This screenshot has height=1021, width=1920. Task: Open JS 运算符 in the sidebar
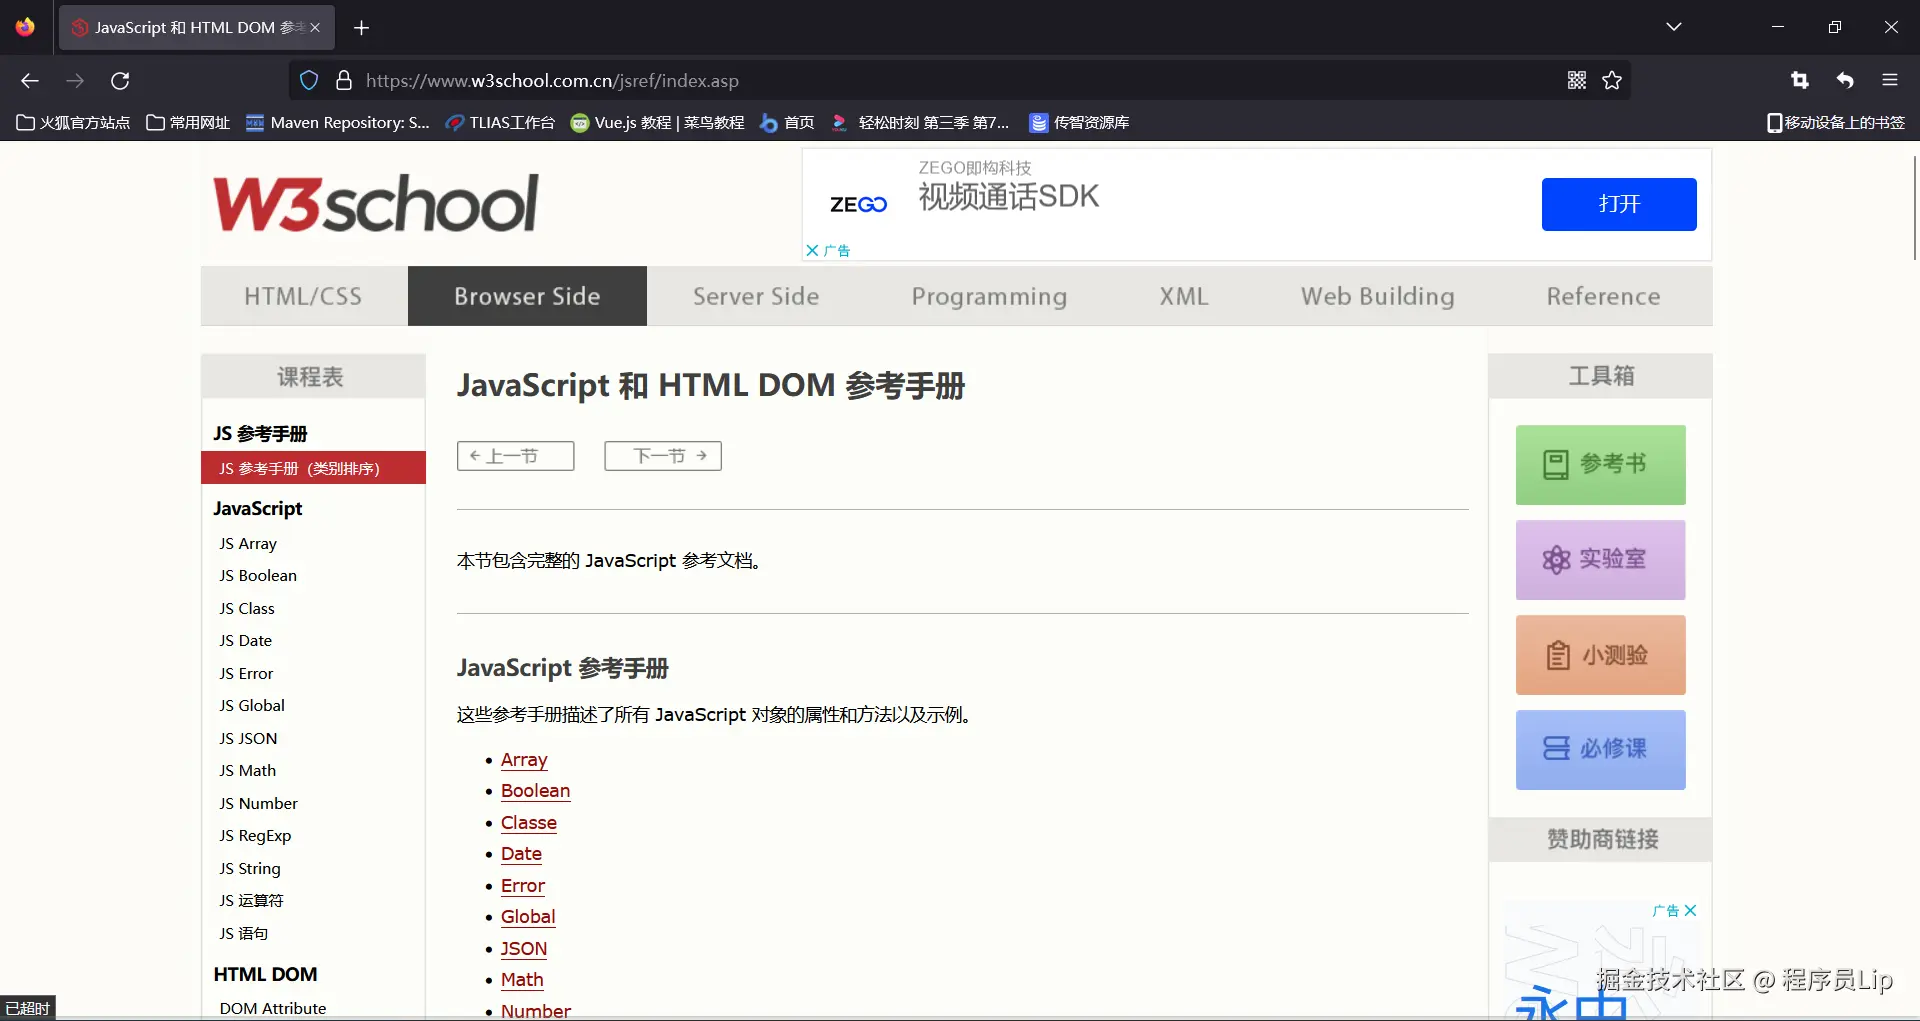click(251, 901)
